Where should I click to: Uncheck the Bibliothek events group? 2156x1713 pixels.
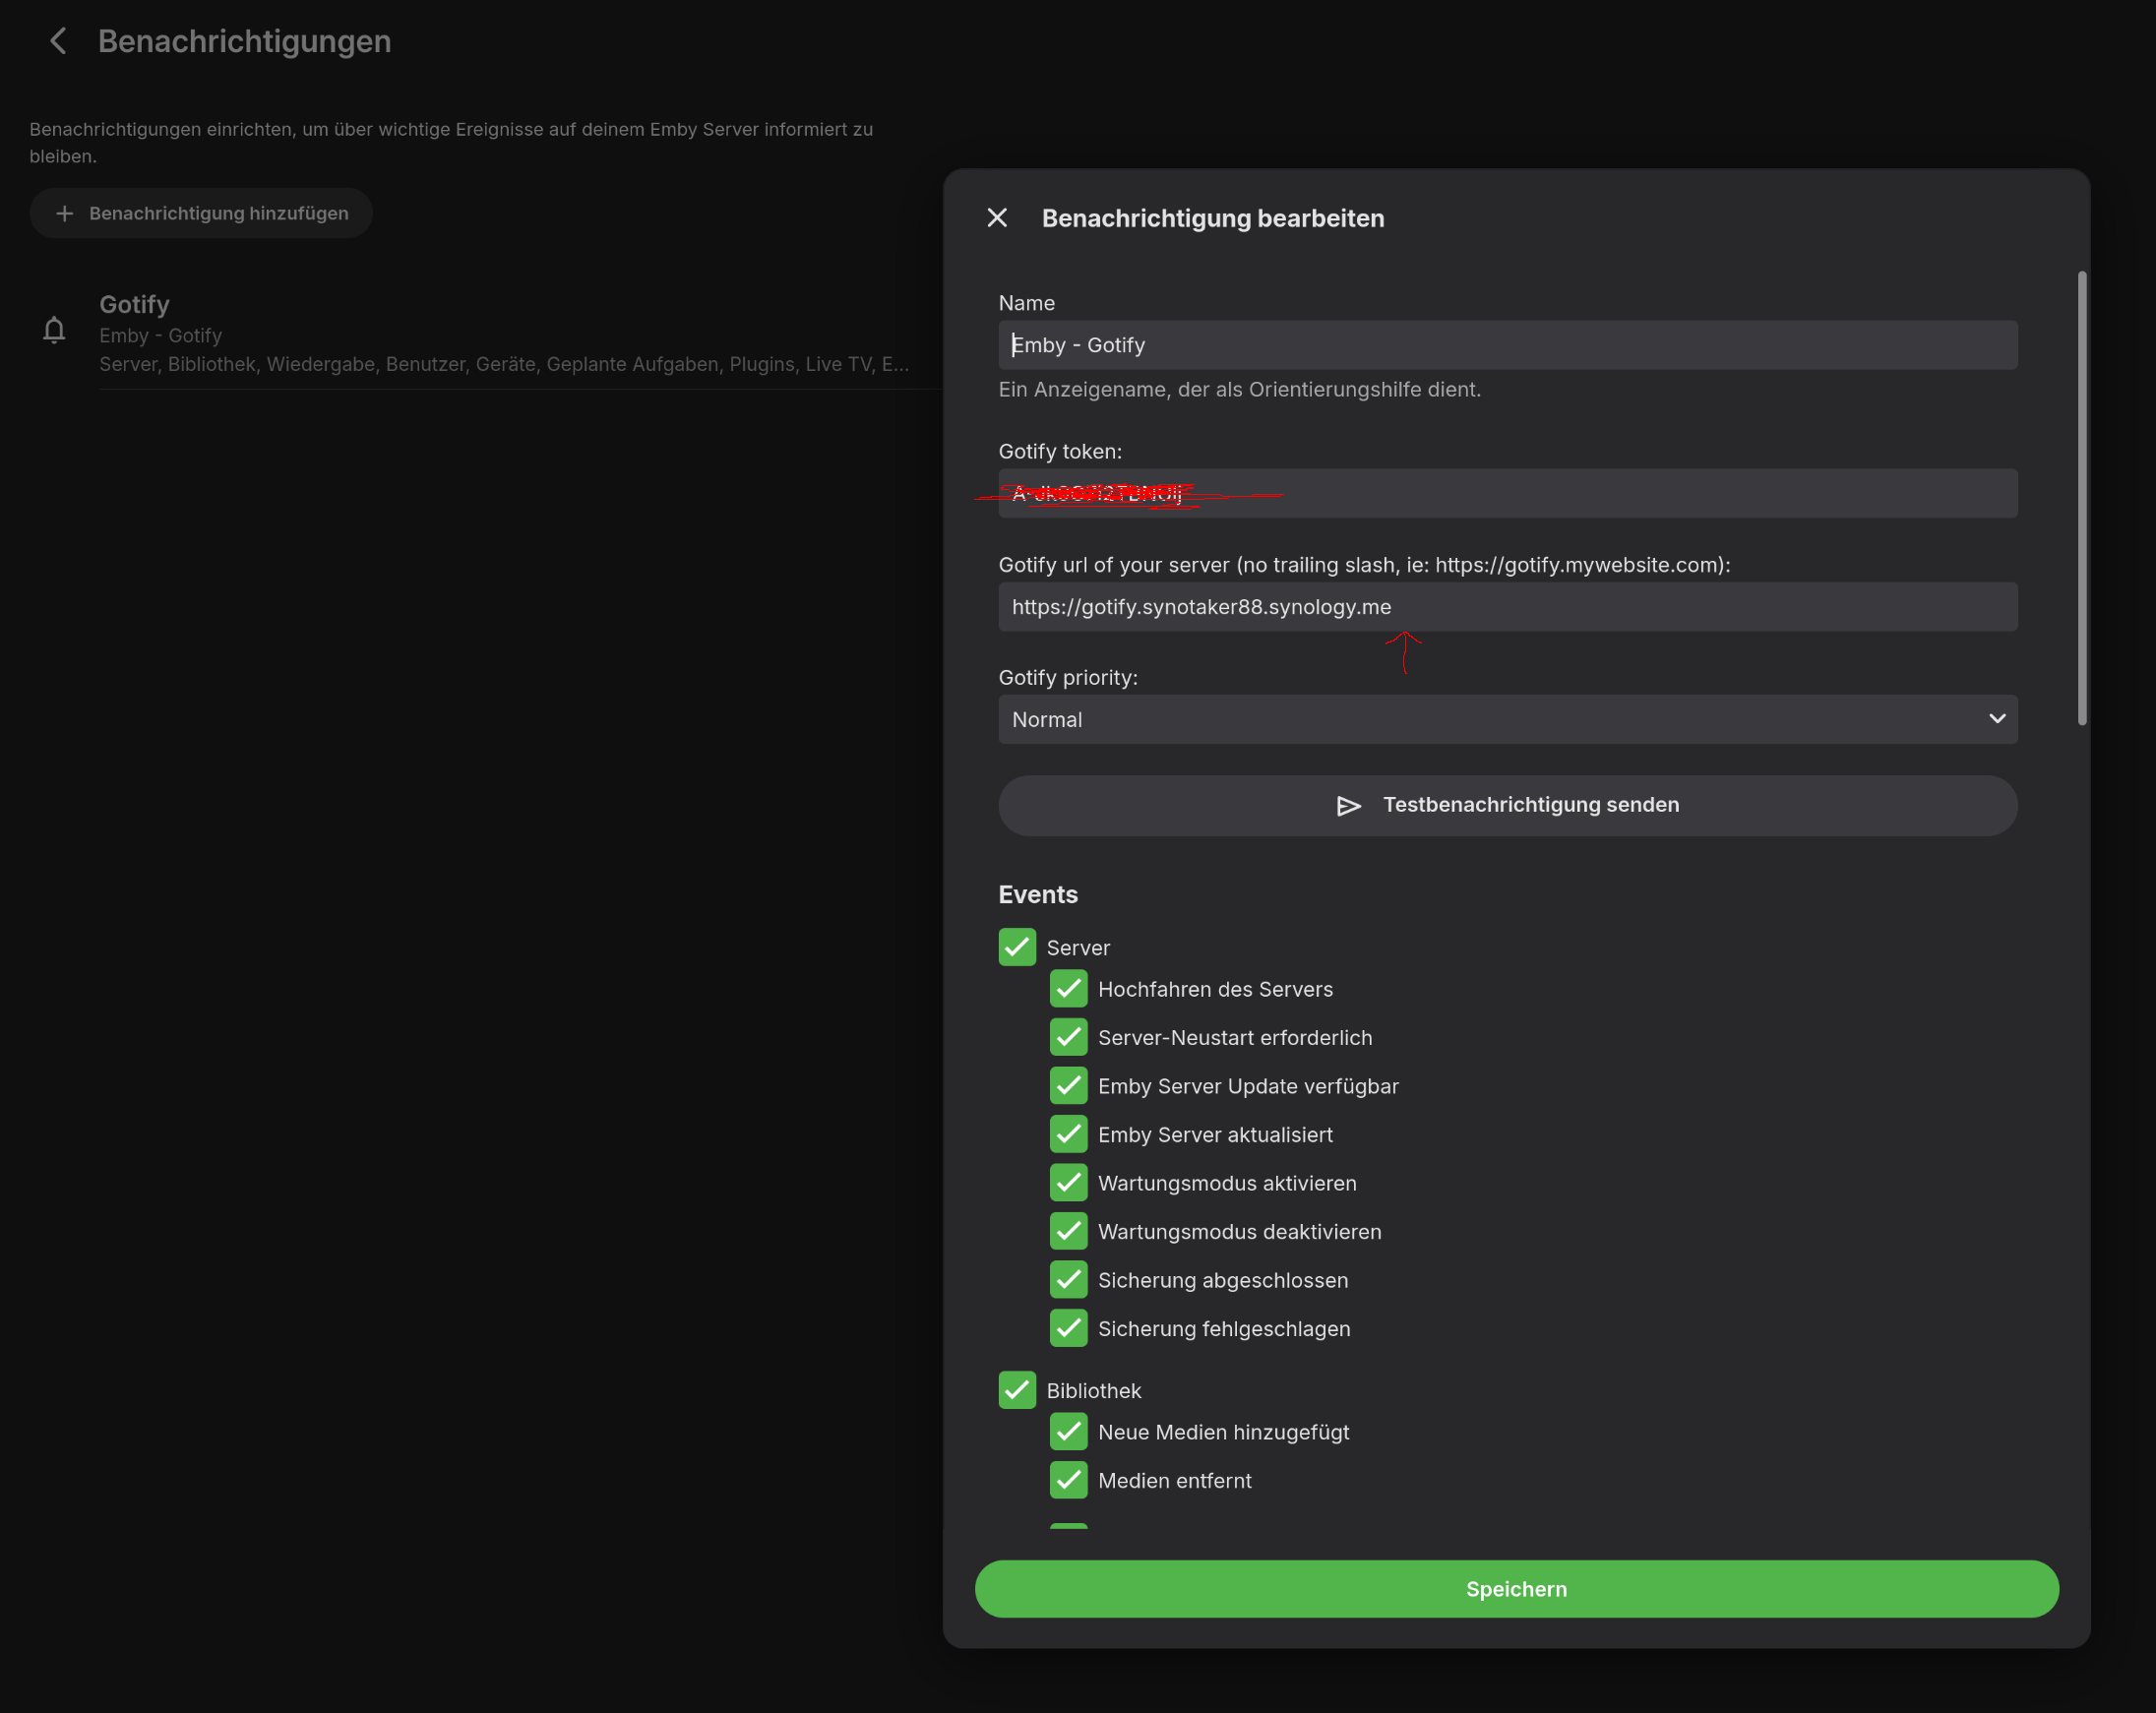tap(1017, 1390)
